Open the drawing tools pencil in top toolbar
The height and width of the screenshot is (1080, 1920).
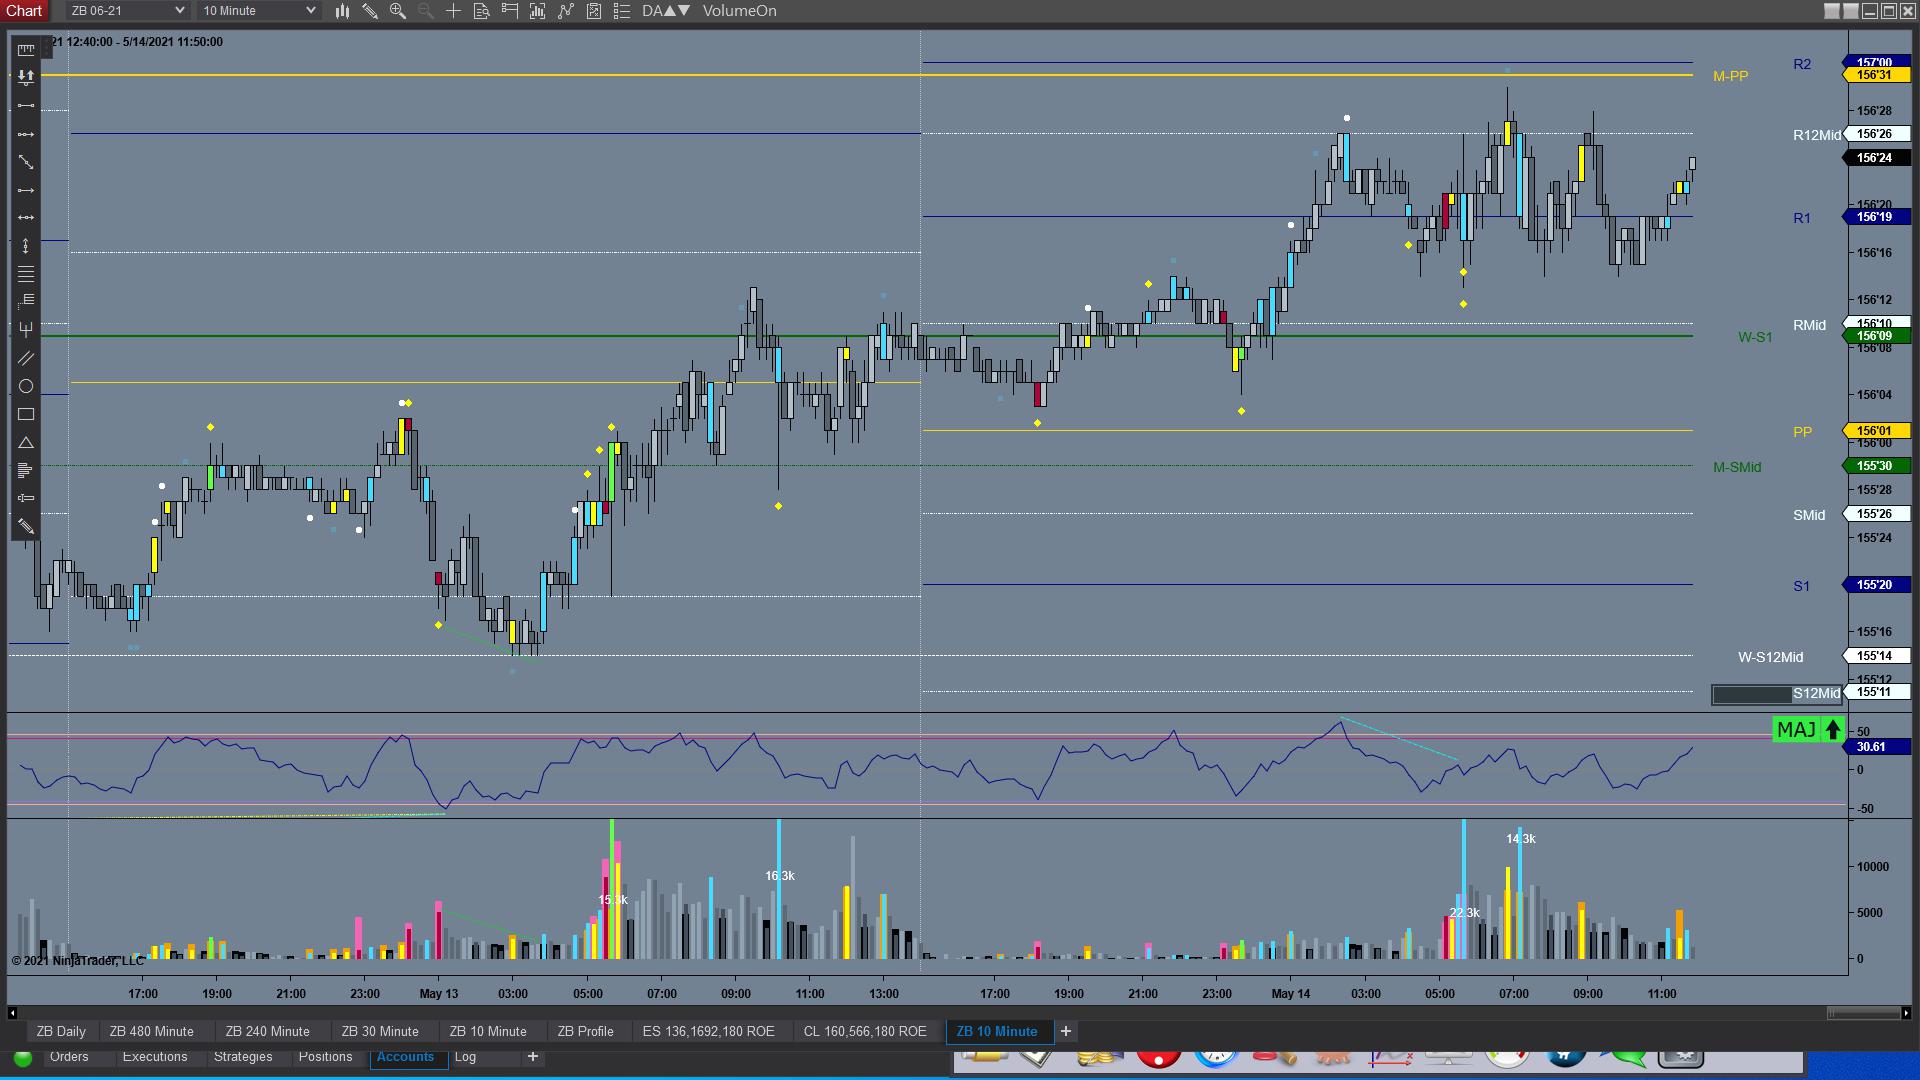(370, 11)
